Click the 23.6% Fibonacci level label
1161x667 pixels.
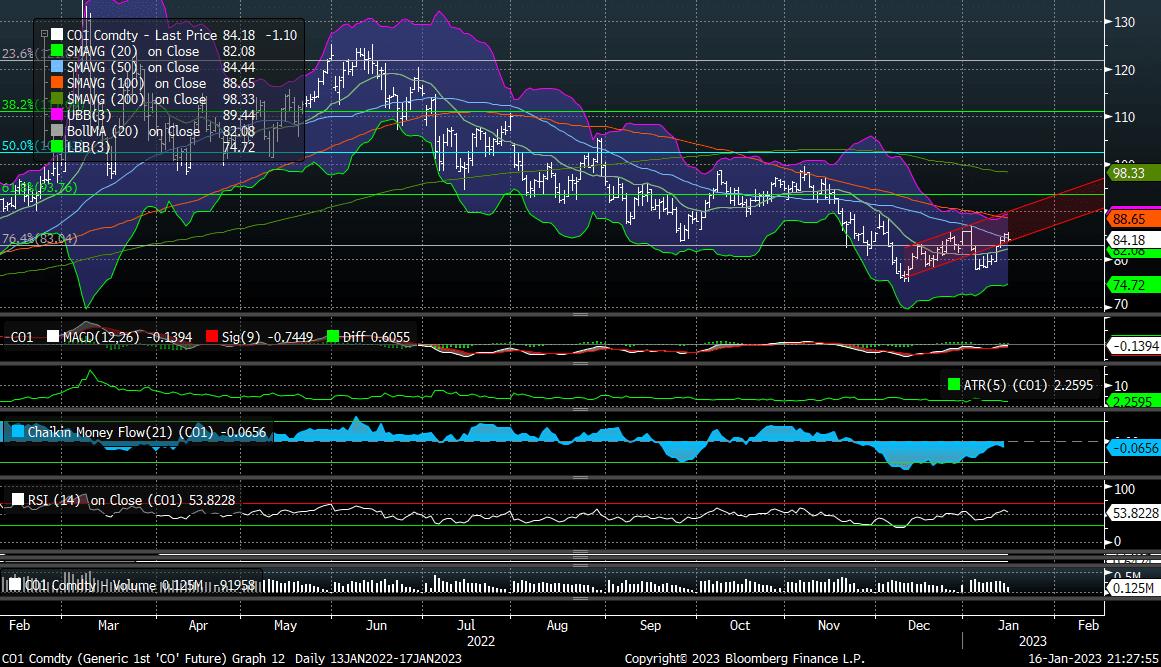click(17, 53)
